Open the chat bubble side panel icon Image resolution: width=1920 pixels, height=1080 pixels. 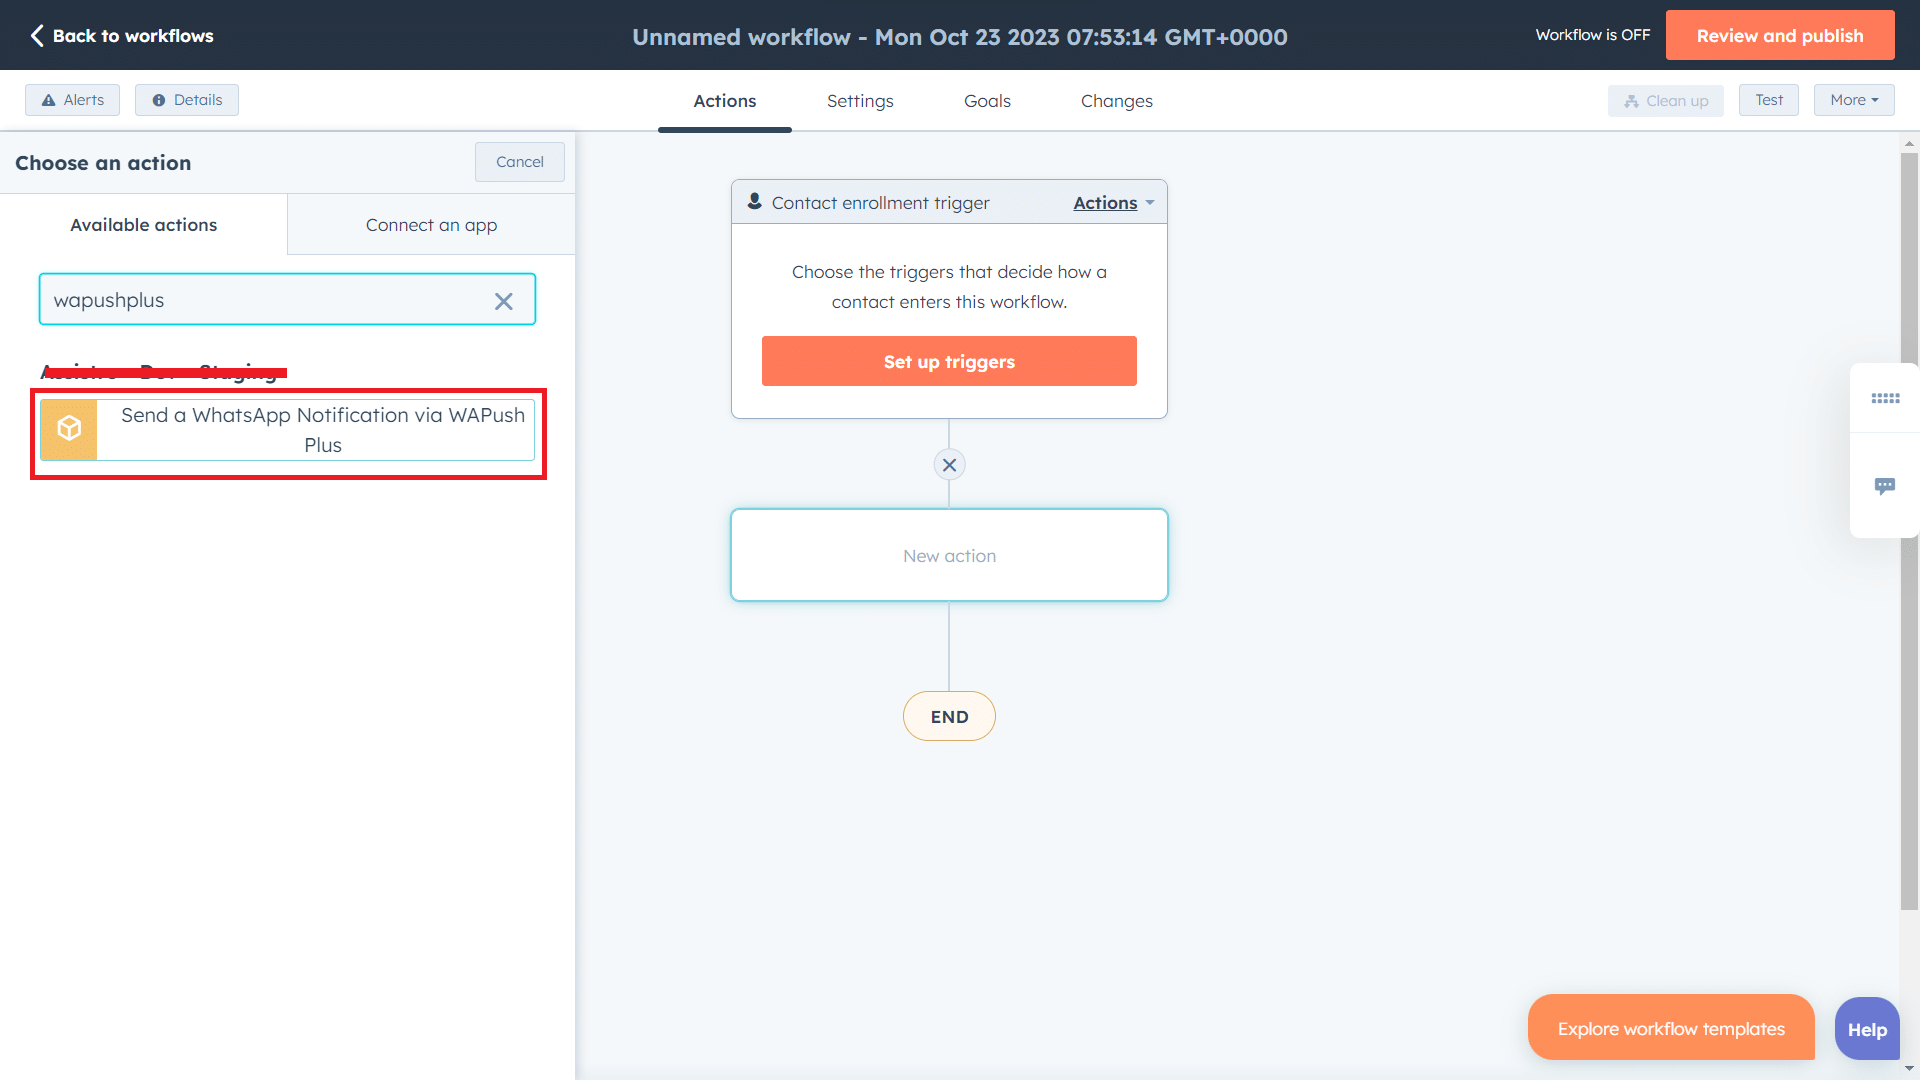(1885, 486)
